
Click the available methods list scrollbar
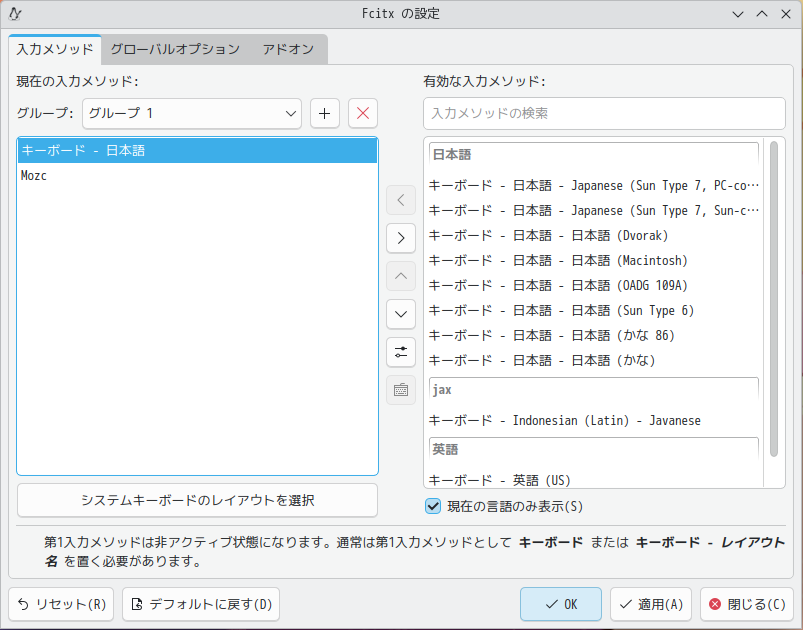(774, 299)
